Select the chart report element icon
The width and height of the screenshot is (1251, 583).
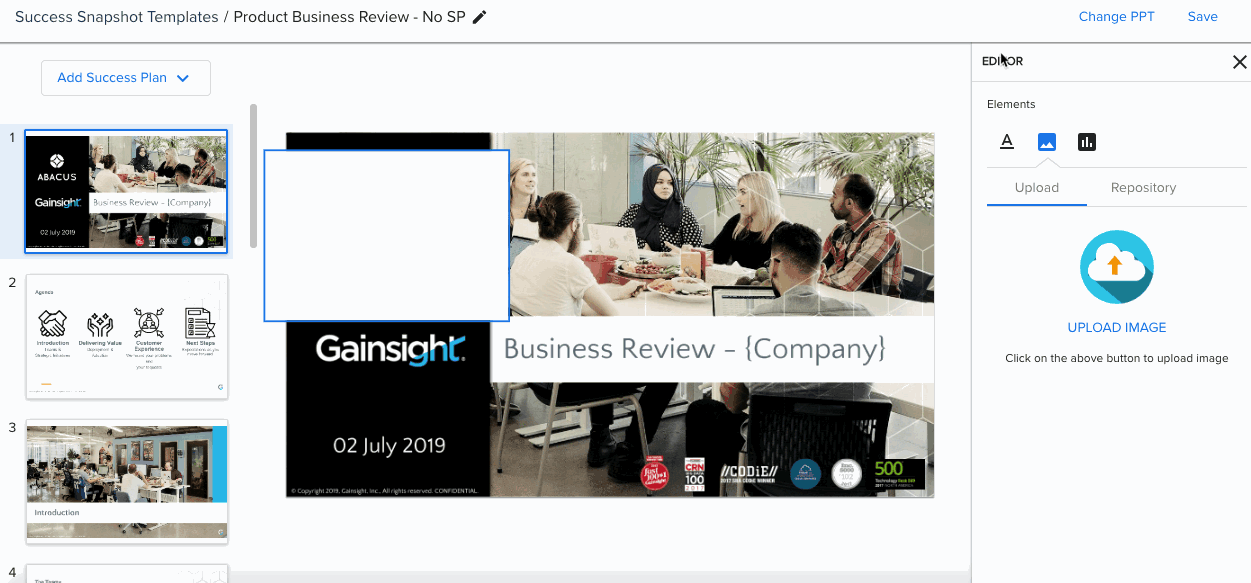[x=1087, y=142]
